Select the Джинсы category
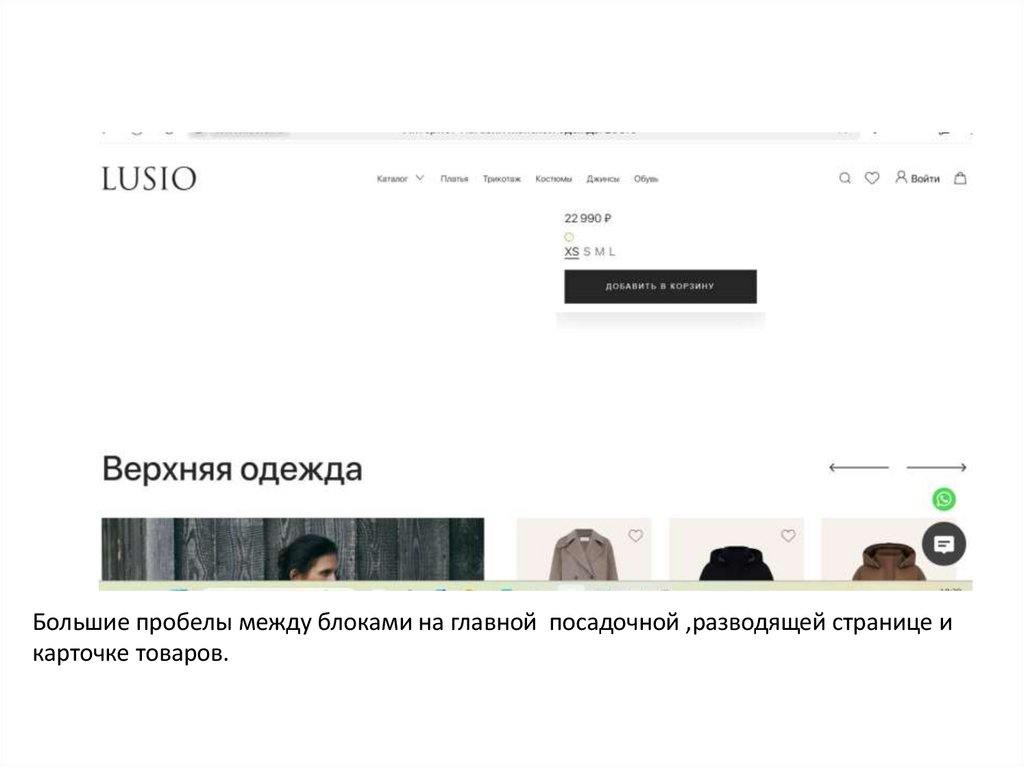 tap(602, 178)
